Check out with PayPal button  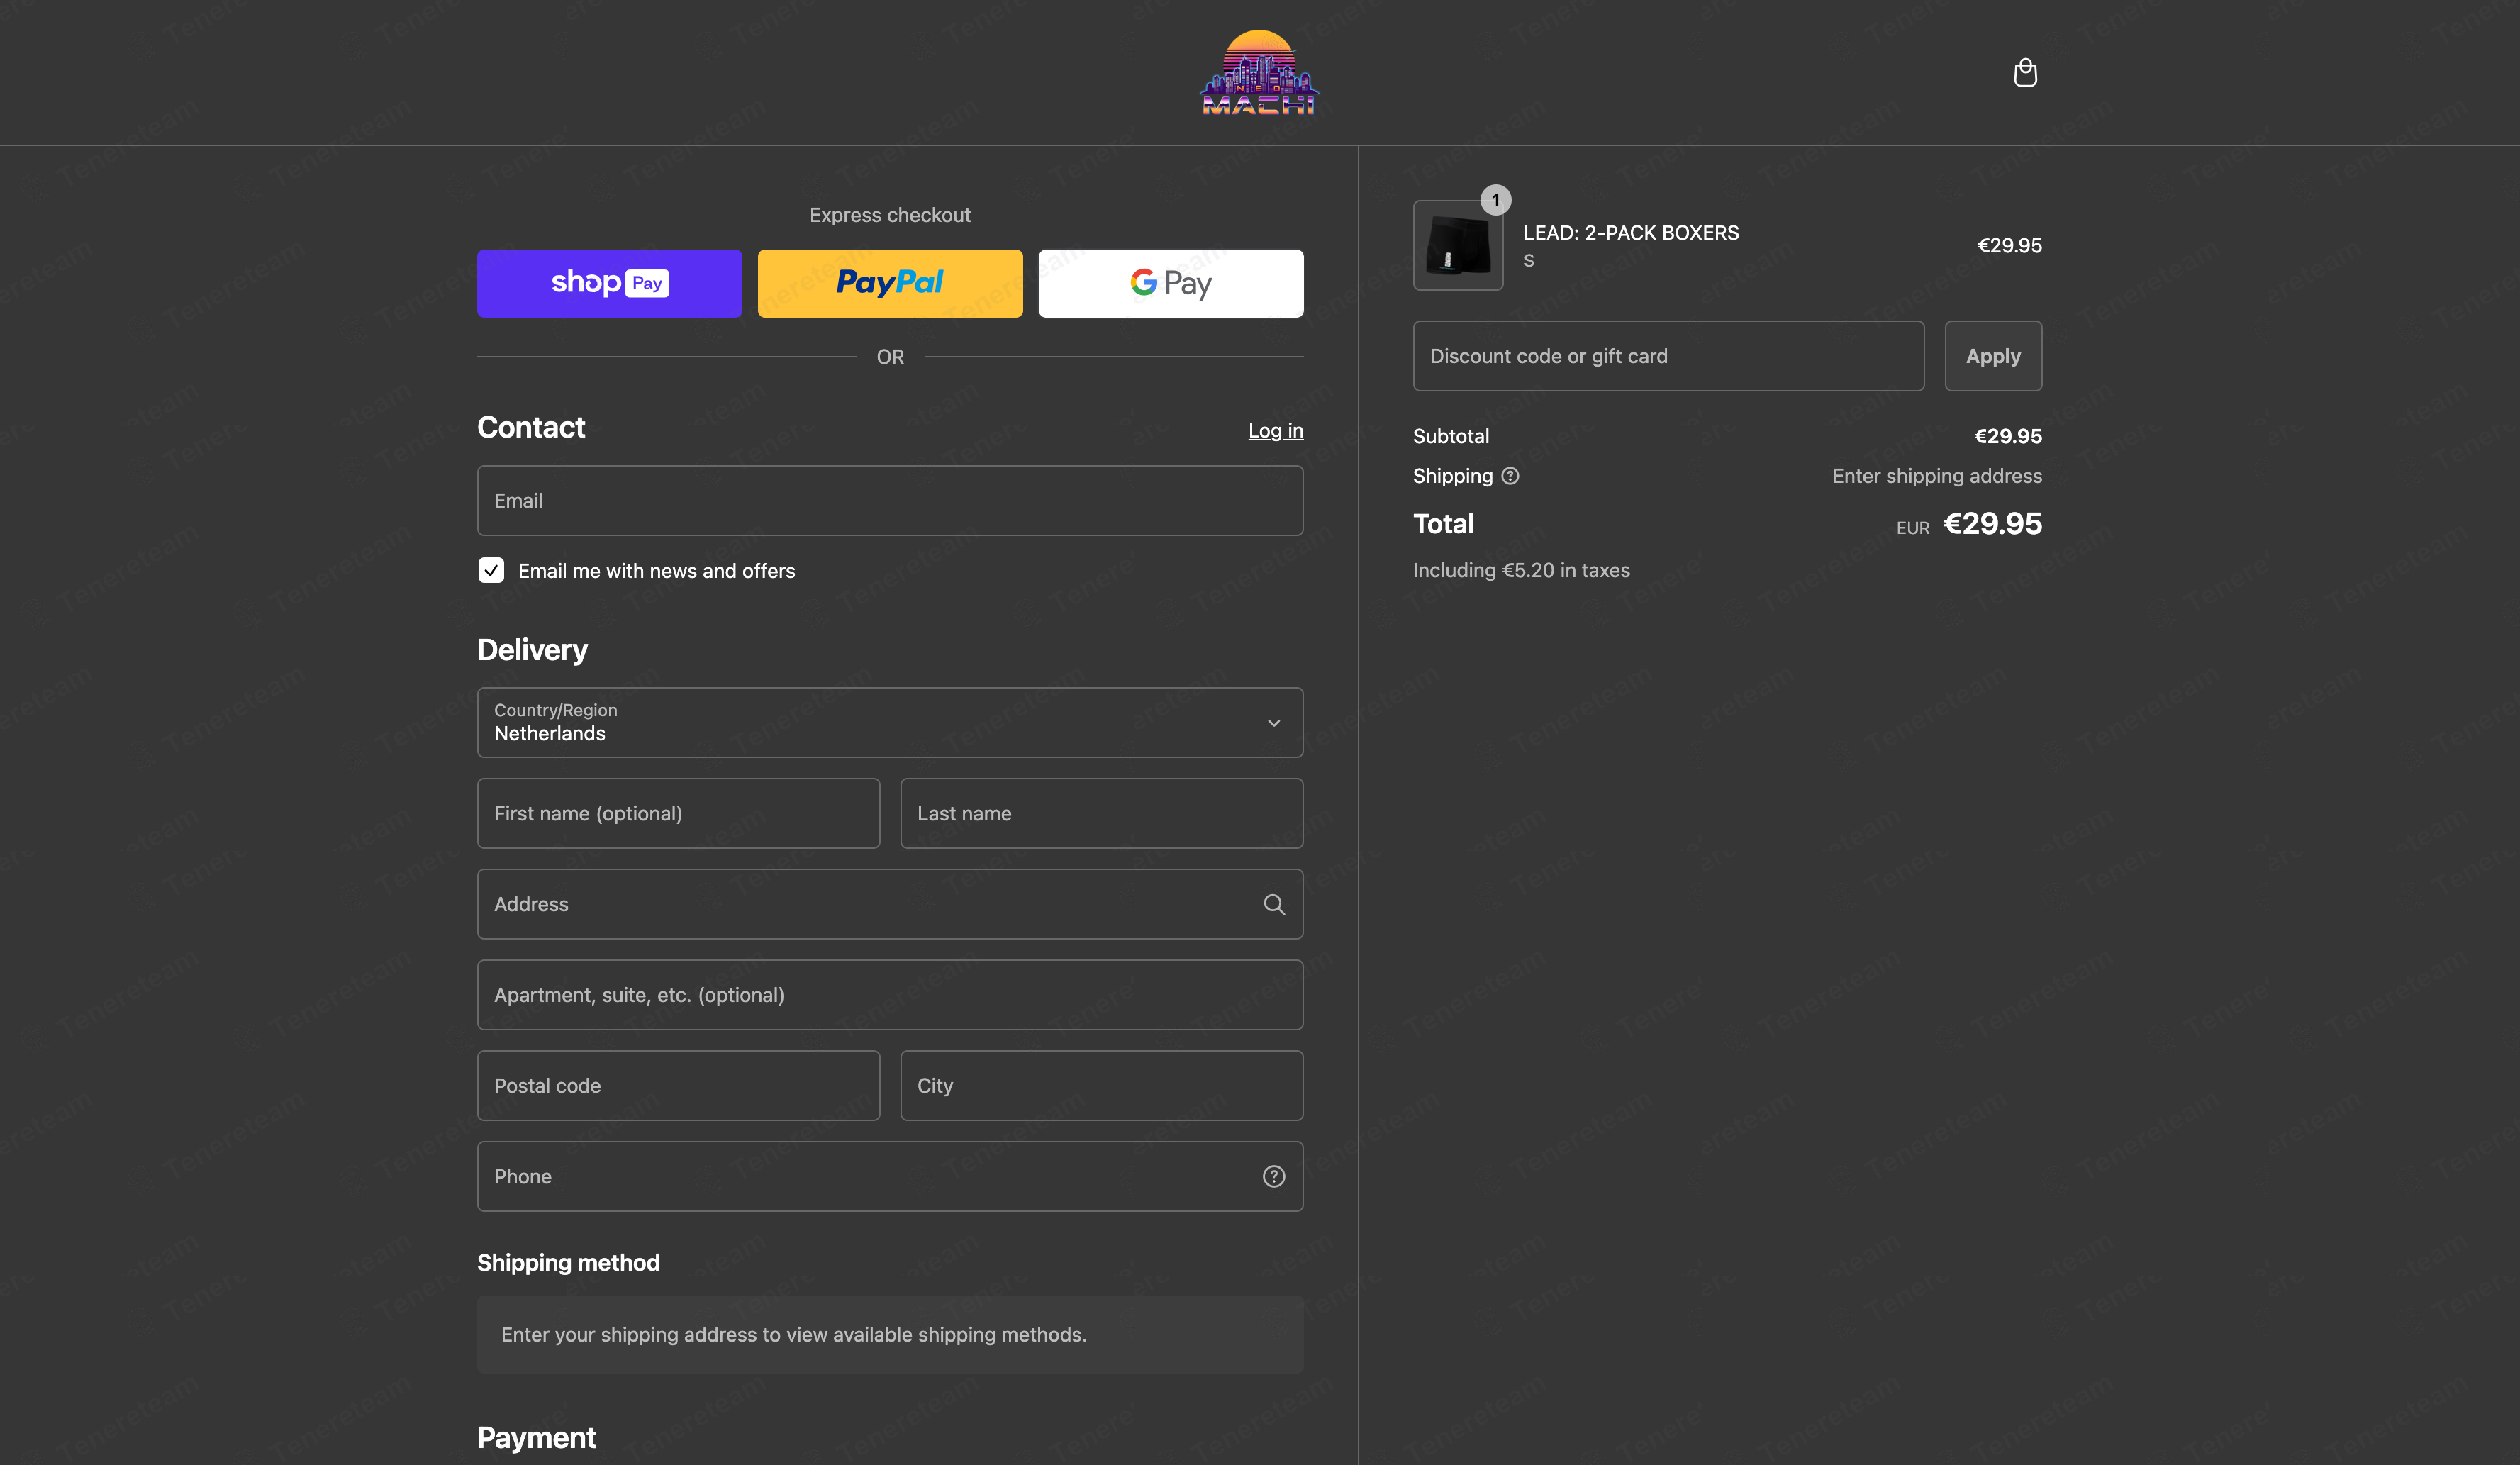pos(890,283)
